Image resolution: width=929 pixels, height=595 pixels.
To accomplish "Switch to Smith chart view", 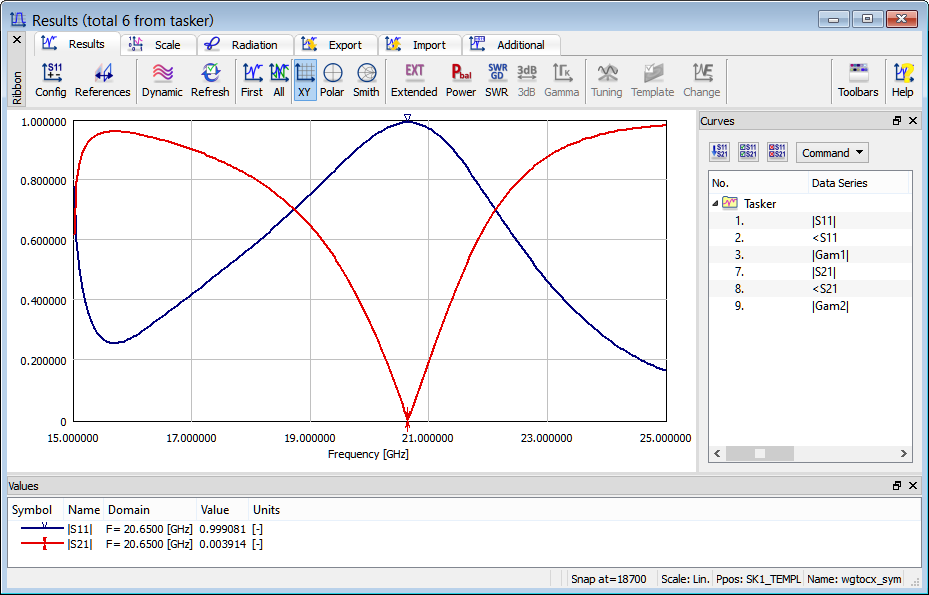I will [x=366, y=80].
